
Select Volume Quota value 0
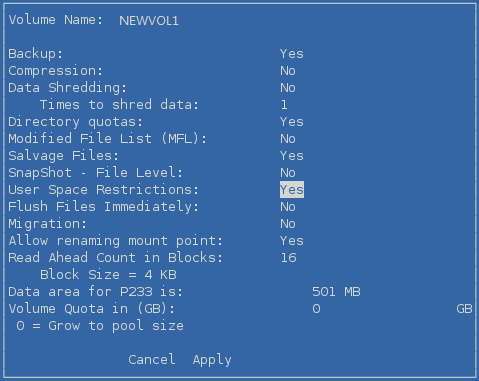pyautogui.click(x=316, y=309)
